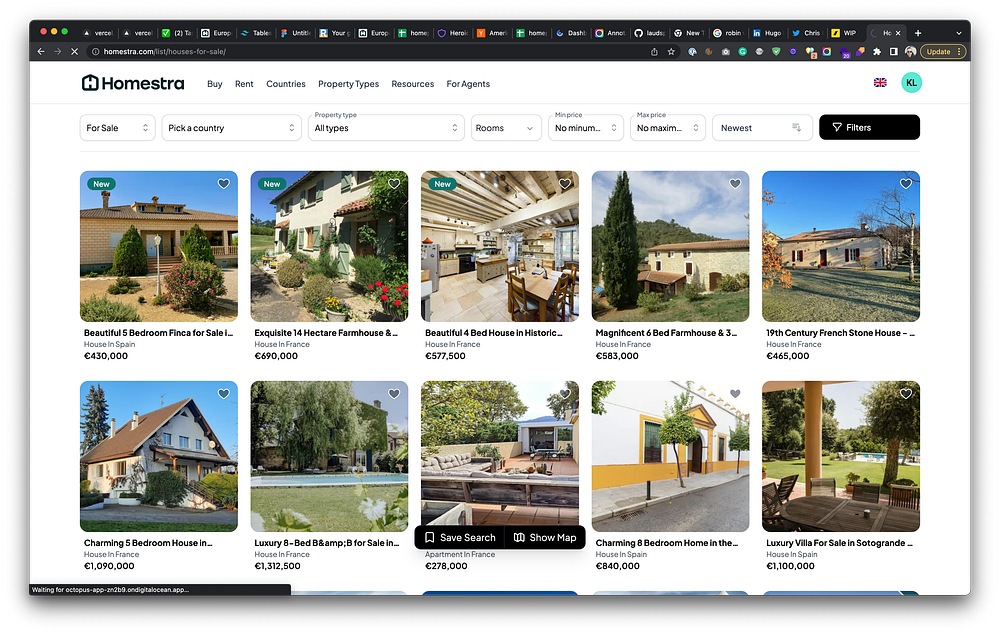Favorite the Charming 5 Bedroom House listing

pyautogui.click(x=224, y=394)
